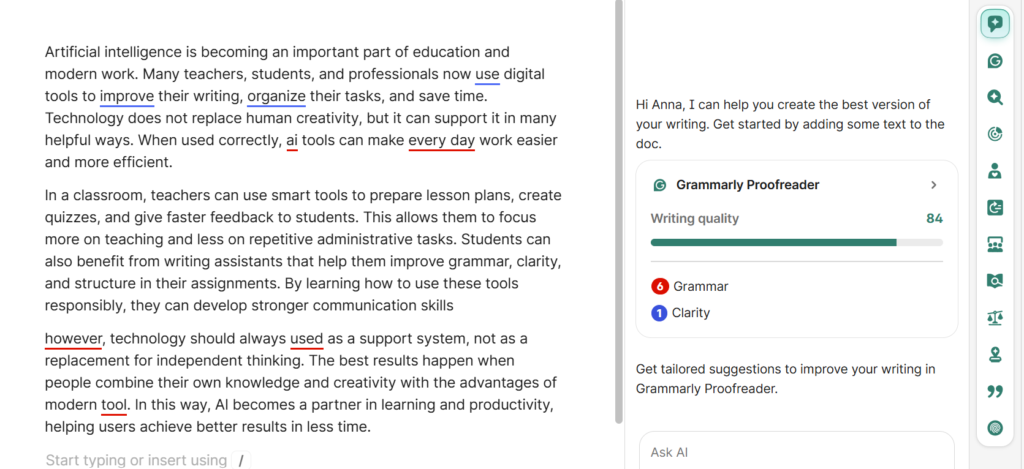Screen dimensions: 1024x469
Task: Click into the Ask AI input field
Action: tap(796, 452)
